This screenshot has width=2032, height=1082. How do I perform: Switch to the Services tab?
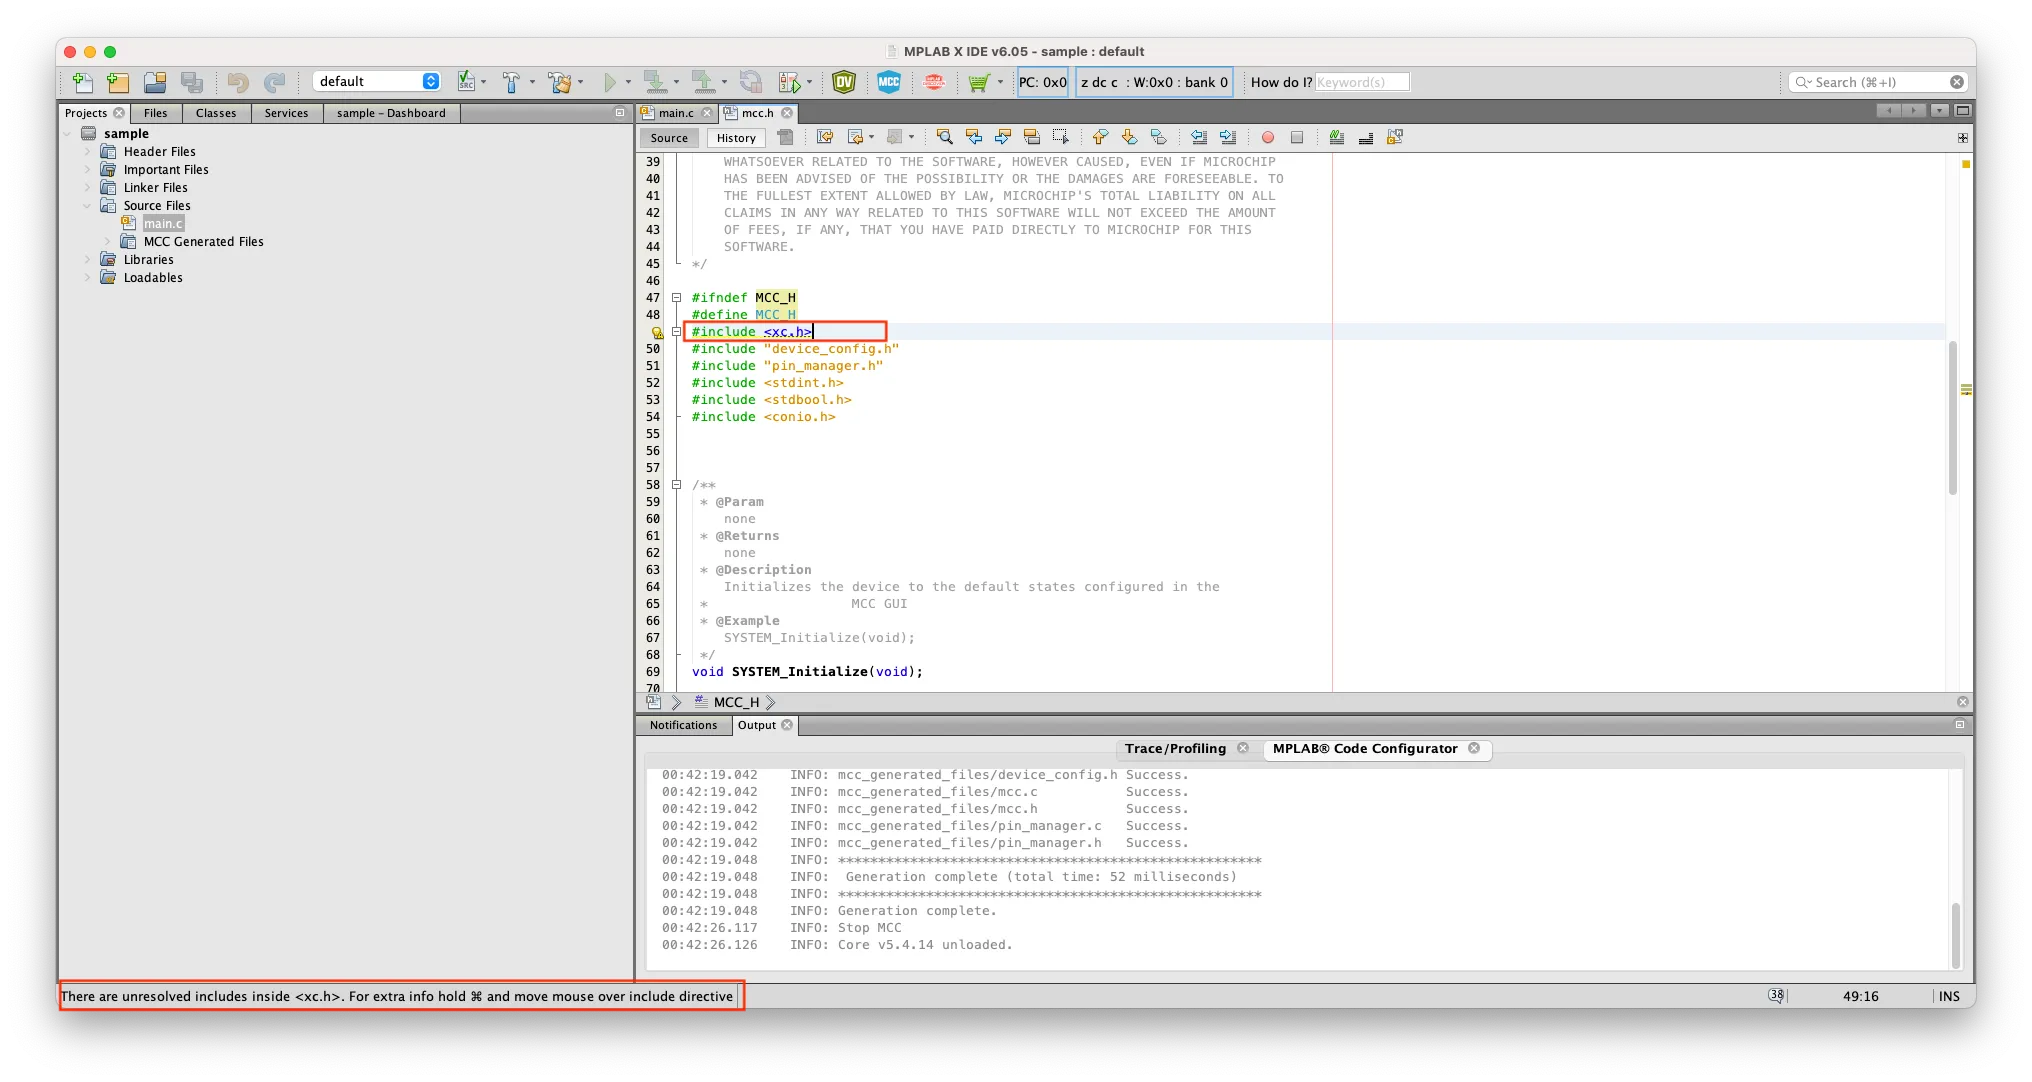pyautogui.click(x=286, y=113)
